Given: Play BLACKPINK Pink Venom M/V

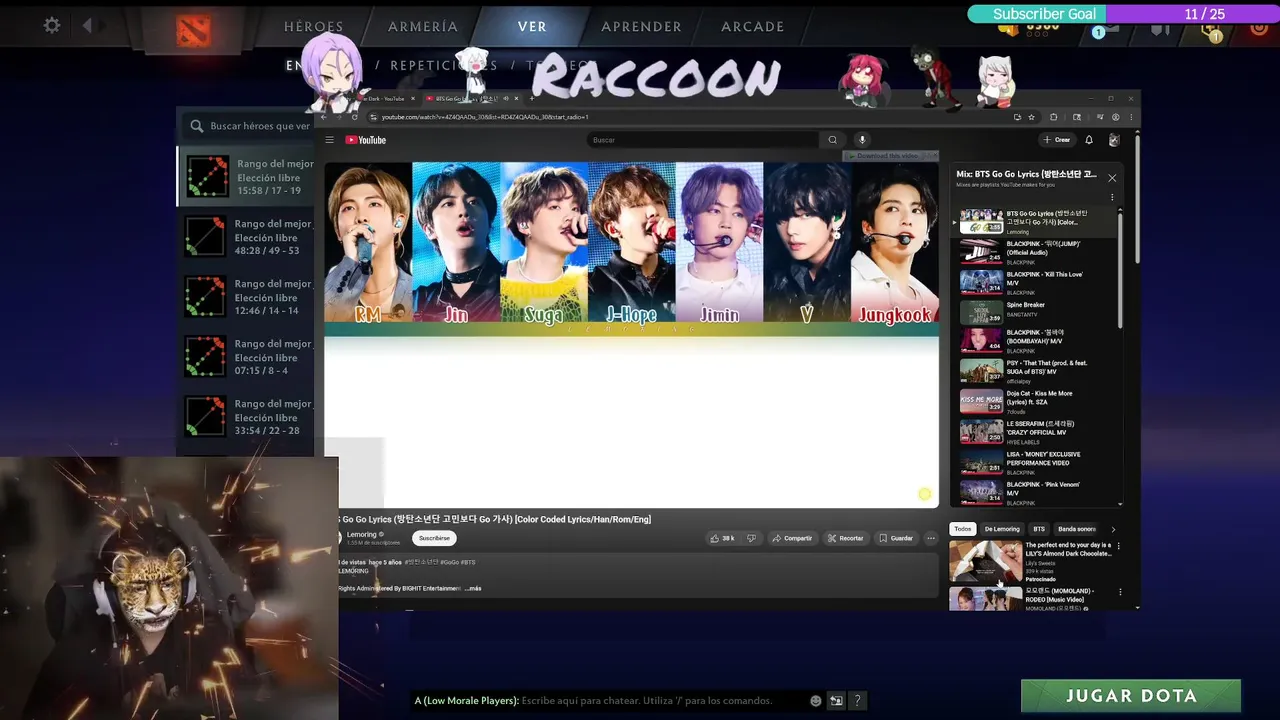Looking at the screenshot, I should 1036,492.
